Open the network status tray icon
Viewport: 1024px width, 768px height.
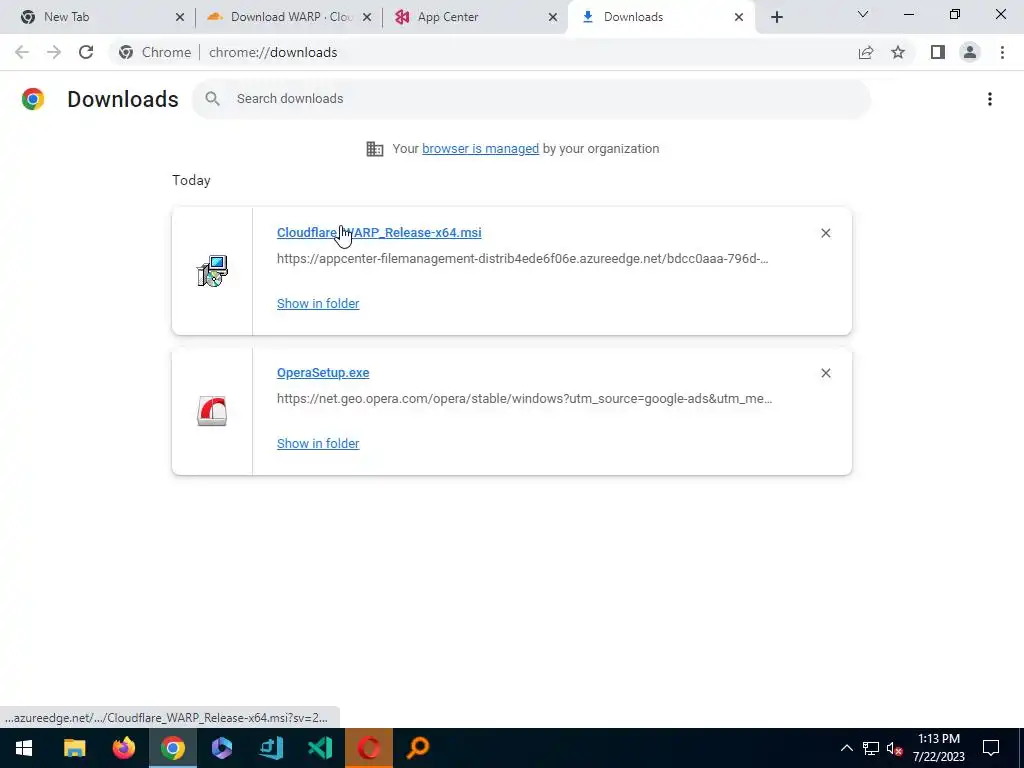point(871,748)
